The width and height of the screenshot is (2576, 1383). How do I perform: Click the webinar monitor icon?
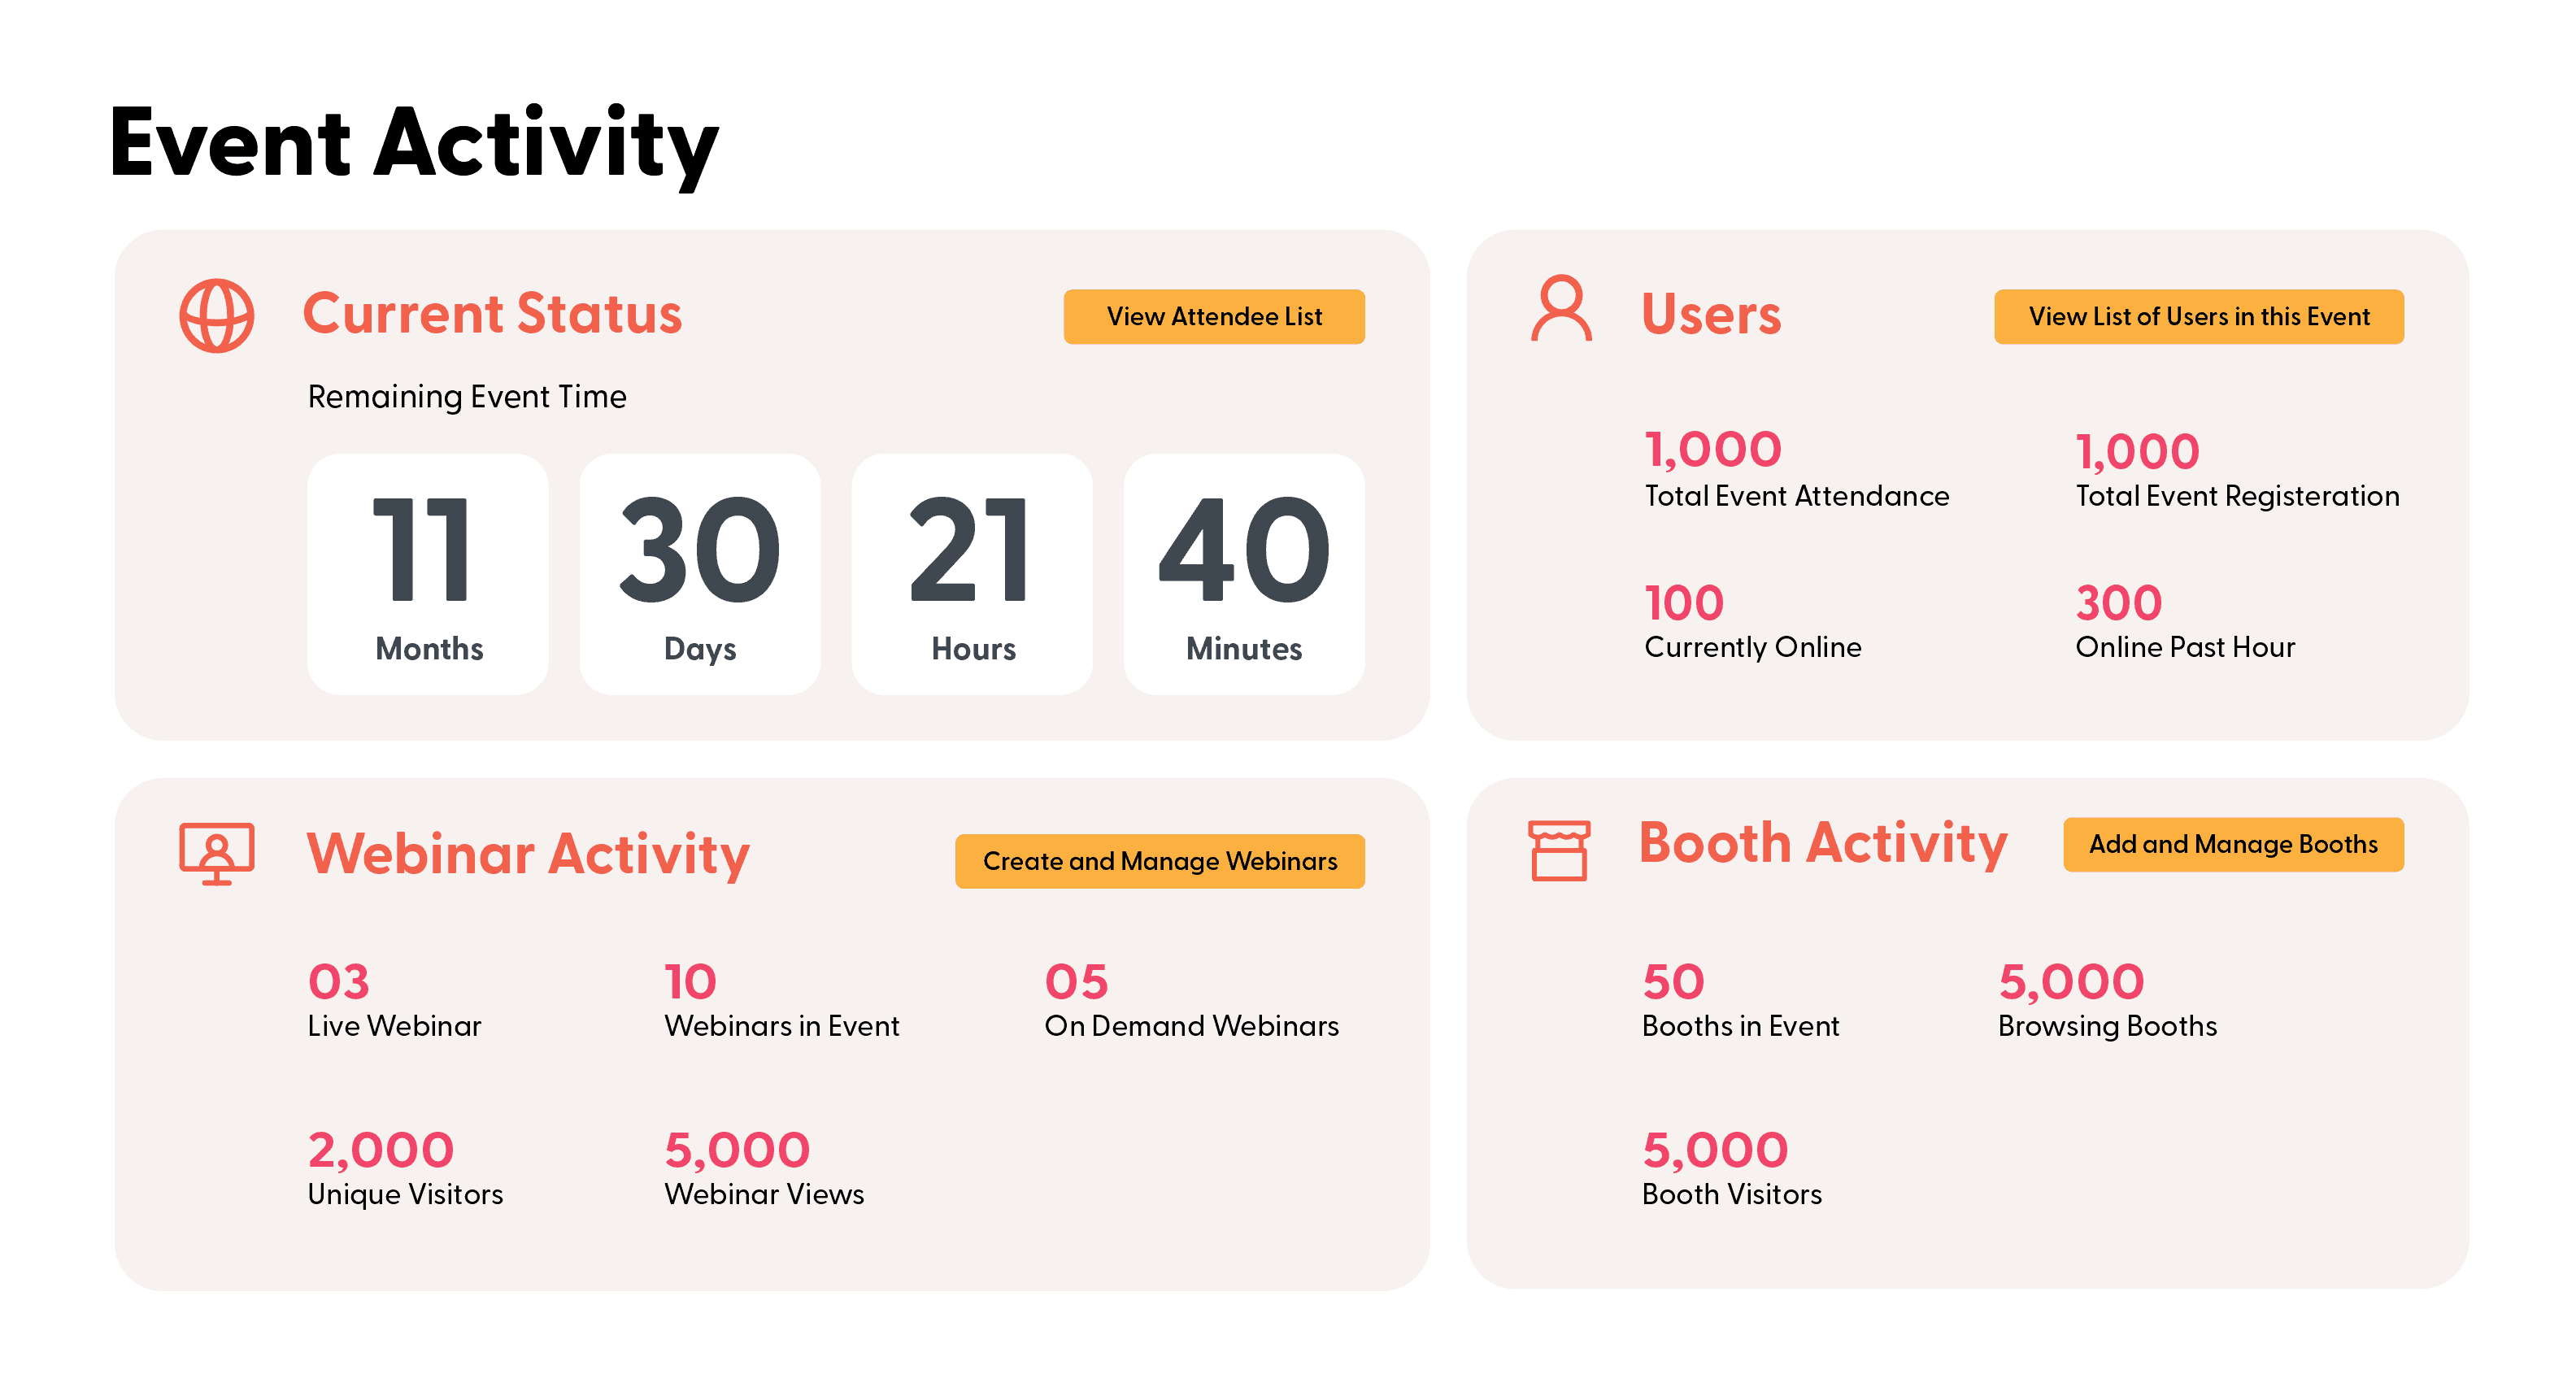217,855
